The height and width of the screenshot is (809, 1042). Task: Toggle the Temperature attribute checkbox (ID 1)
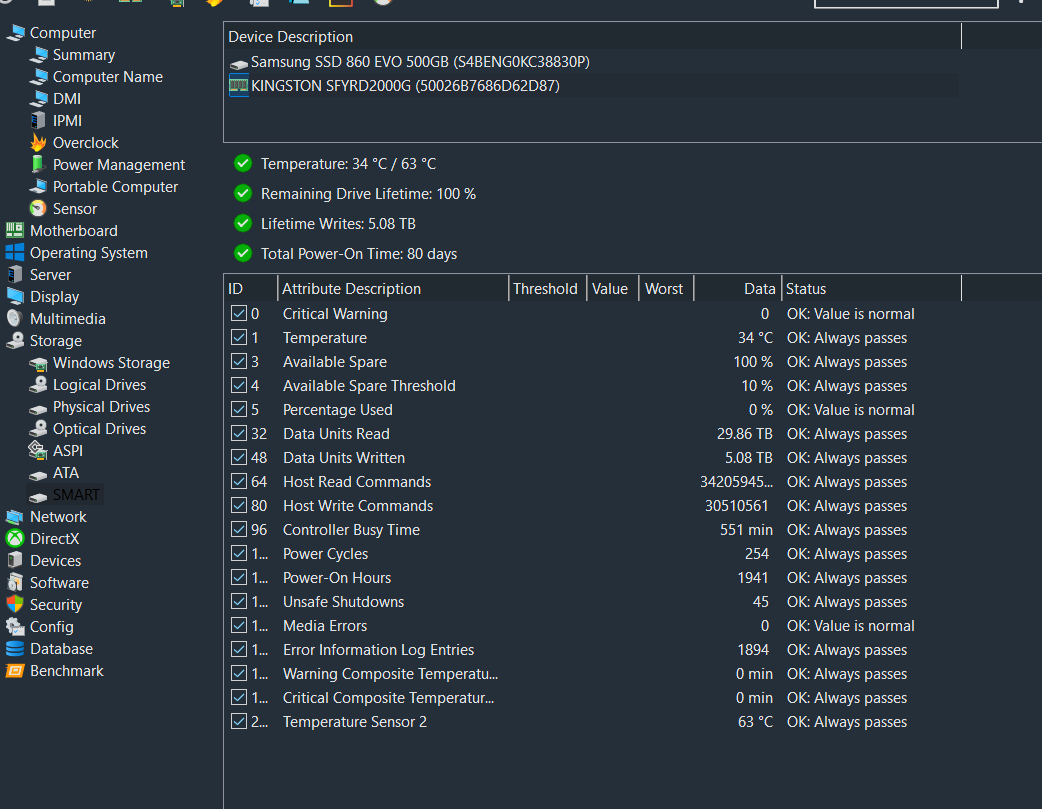tap(239, 337)
